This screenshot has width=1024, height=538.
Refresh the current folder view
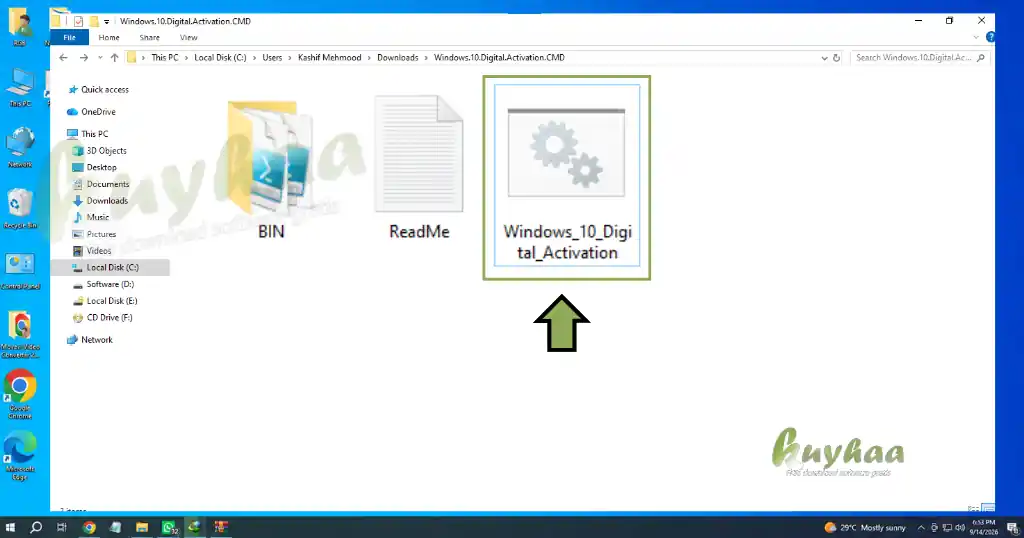836,57
